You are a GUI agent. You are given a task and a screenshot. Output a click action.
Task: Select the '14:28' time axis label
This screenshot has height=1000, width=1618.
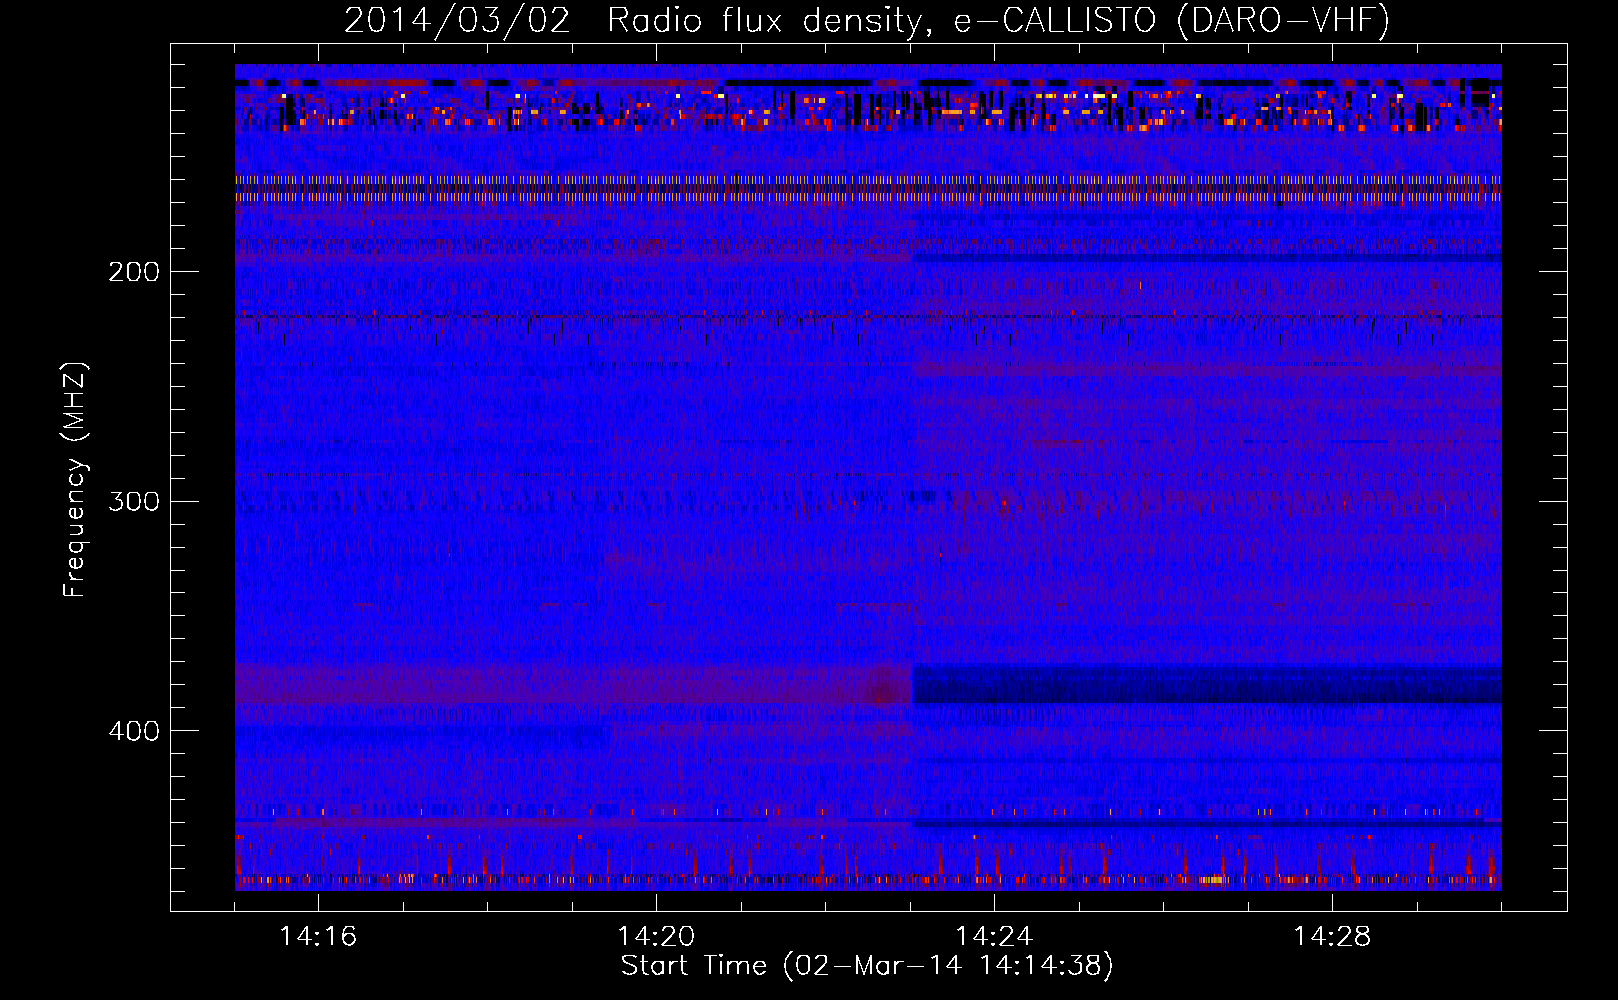[1332, 936]
